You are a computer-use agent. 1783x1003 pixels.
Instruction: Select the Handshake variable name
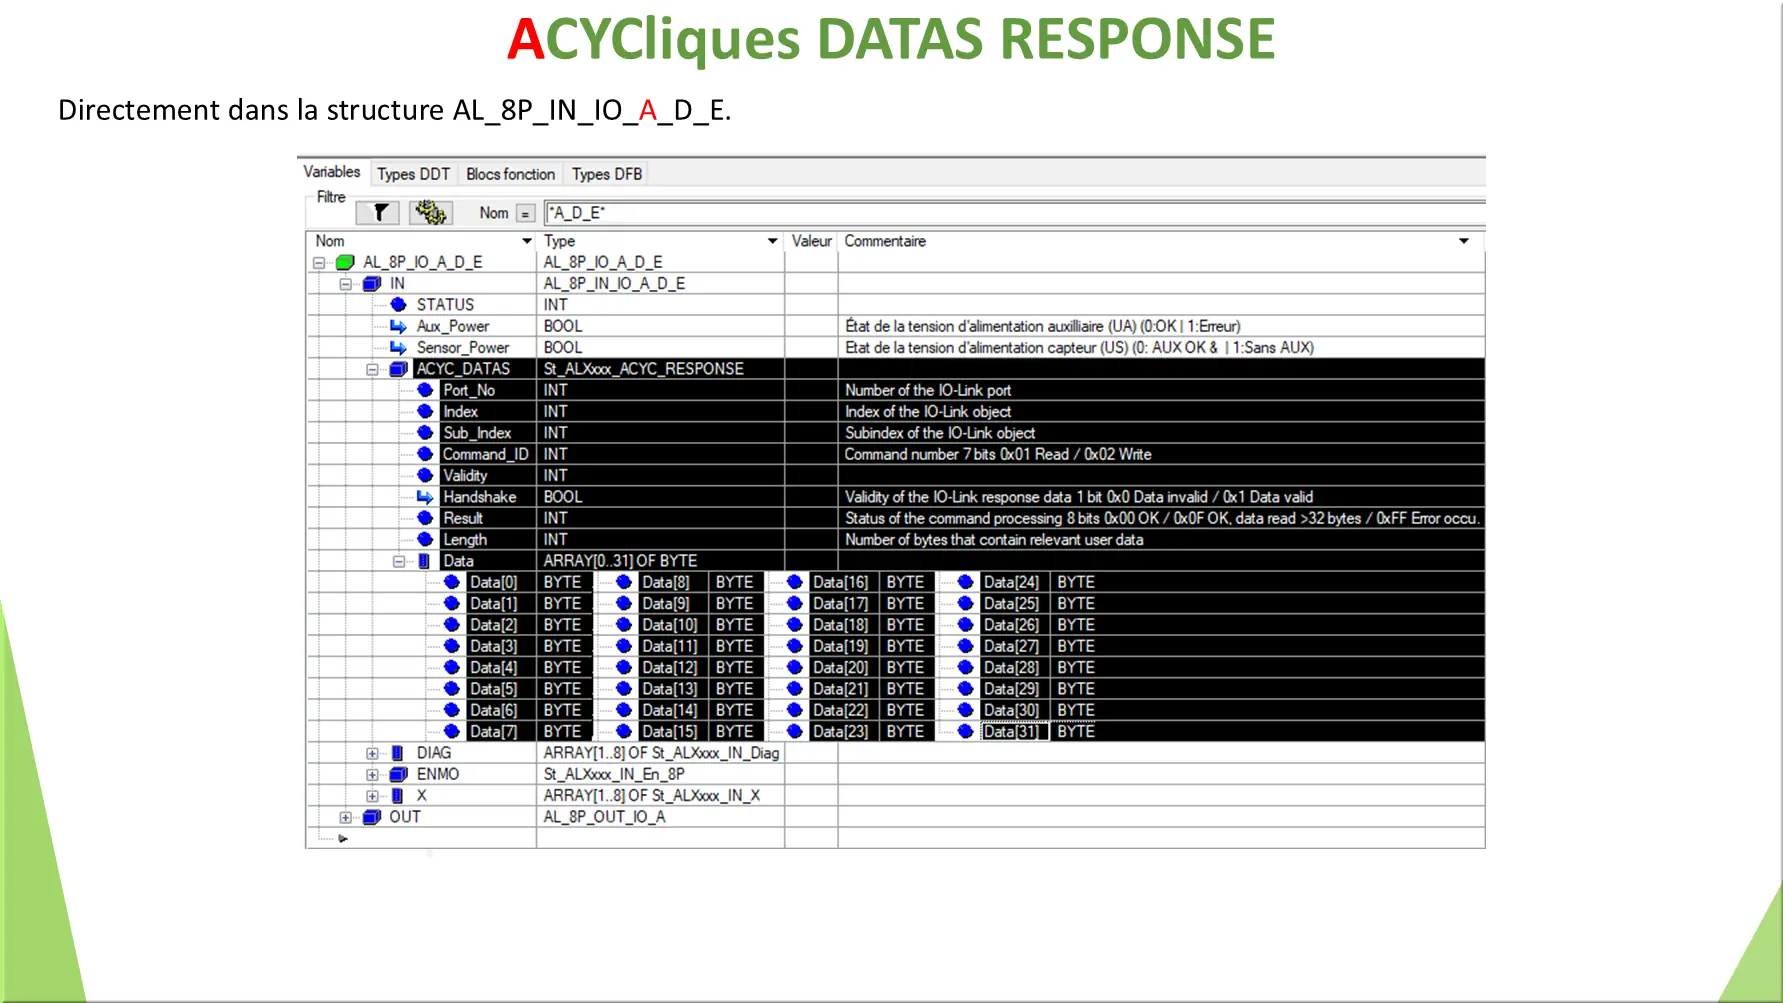tap(480, 497)
